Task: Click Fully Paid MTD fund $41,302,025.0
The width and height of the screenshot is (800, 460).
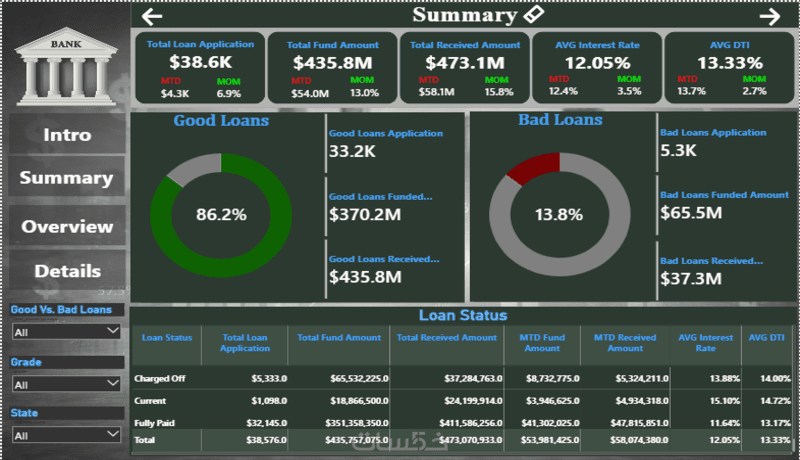Action: click(x=550, y=423)
